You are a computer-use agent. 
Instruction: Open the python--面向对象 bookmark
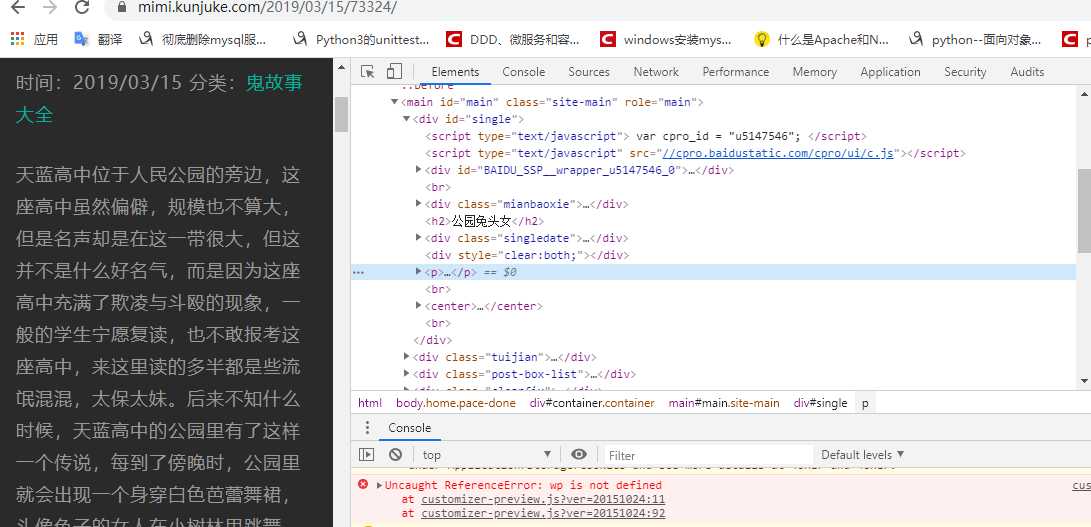coord(975,40)
